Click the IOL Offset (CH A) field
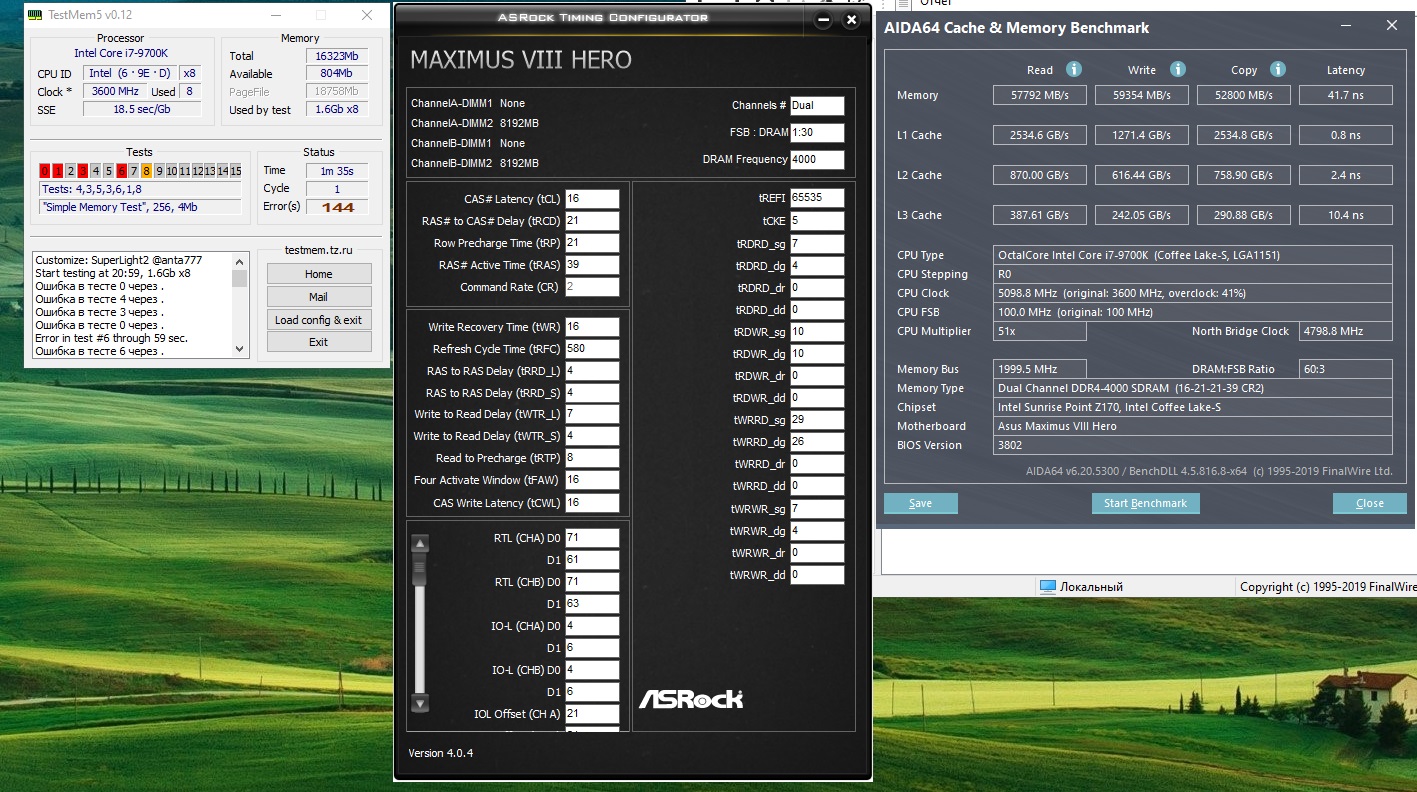 [592, 714]
